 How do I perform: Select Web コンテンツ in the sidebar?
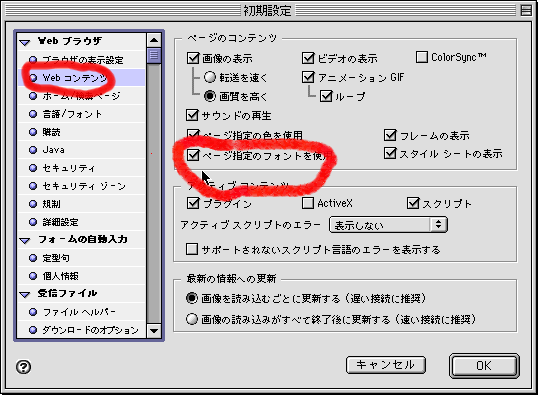click(x=81, y=78)
